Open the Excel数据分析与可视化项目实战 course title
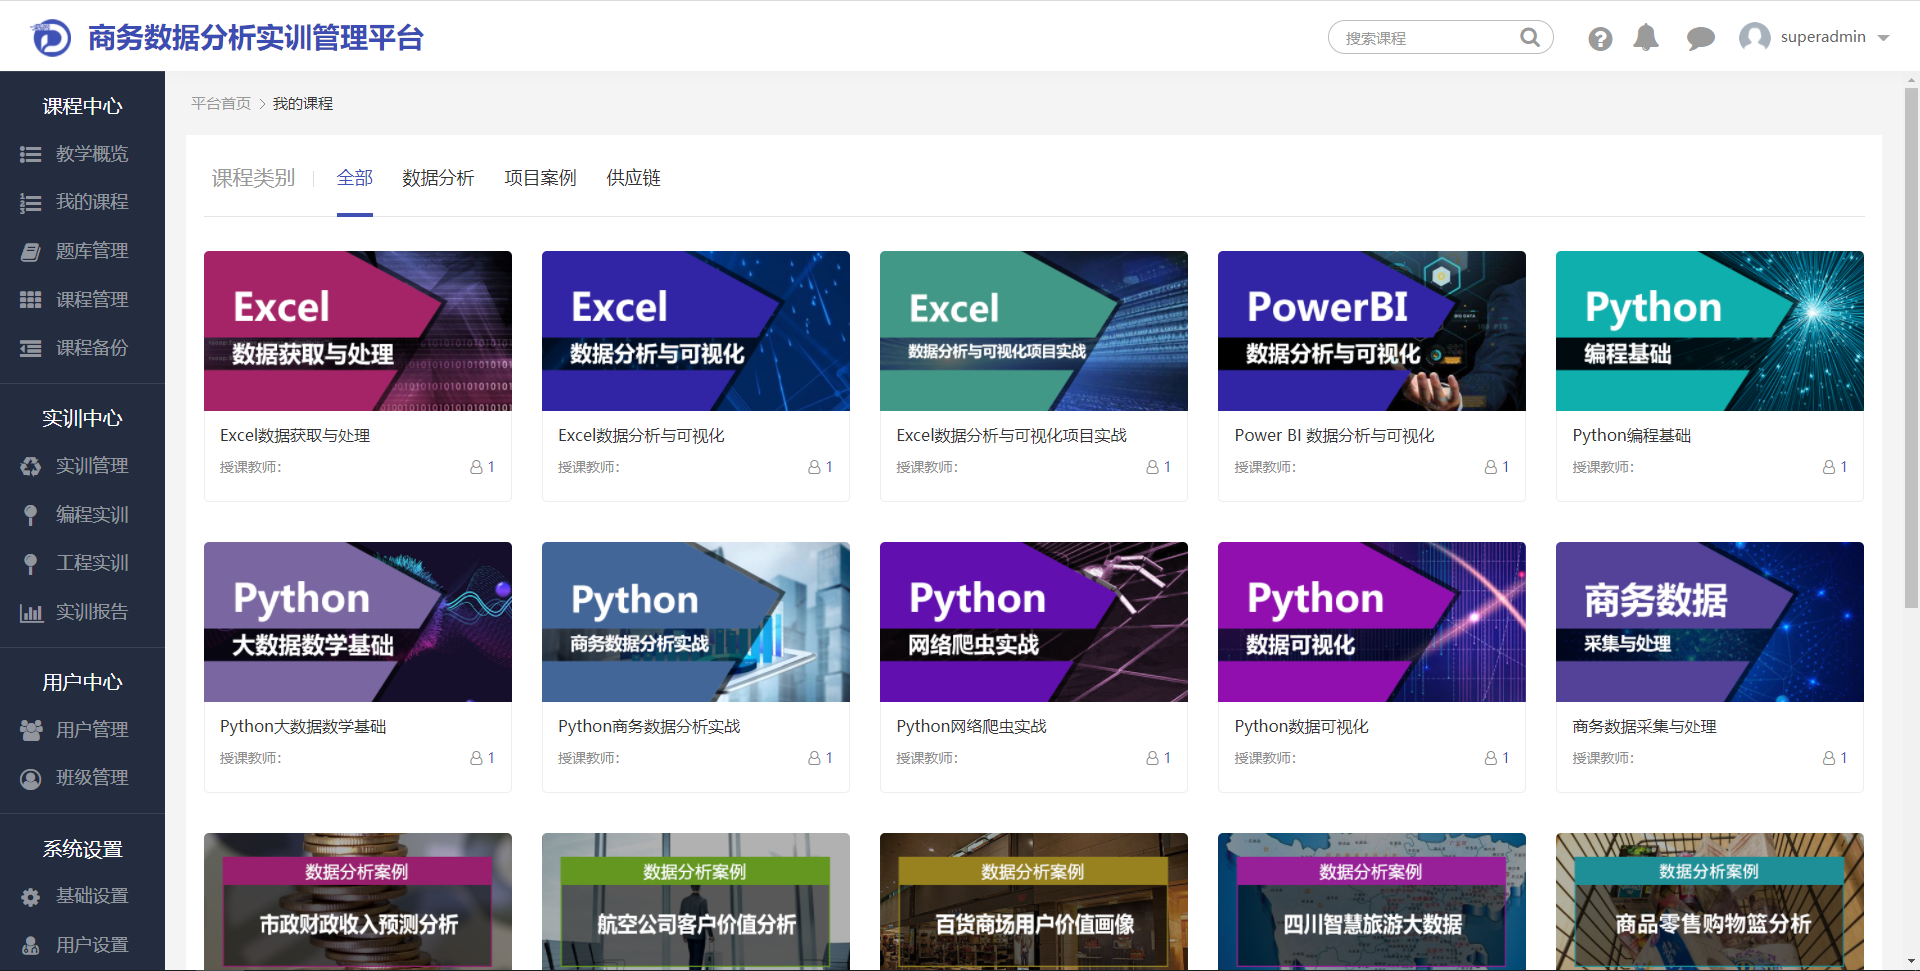The height and width of the screenshot is (971, 1920). (x=1011, y=436)
